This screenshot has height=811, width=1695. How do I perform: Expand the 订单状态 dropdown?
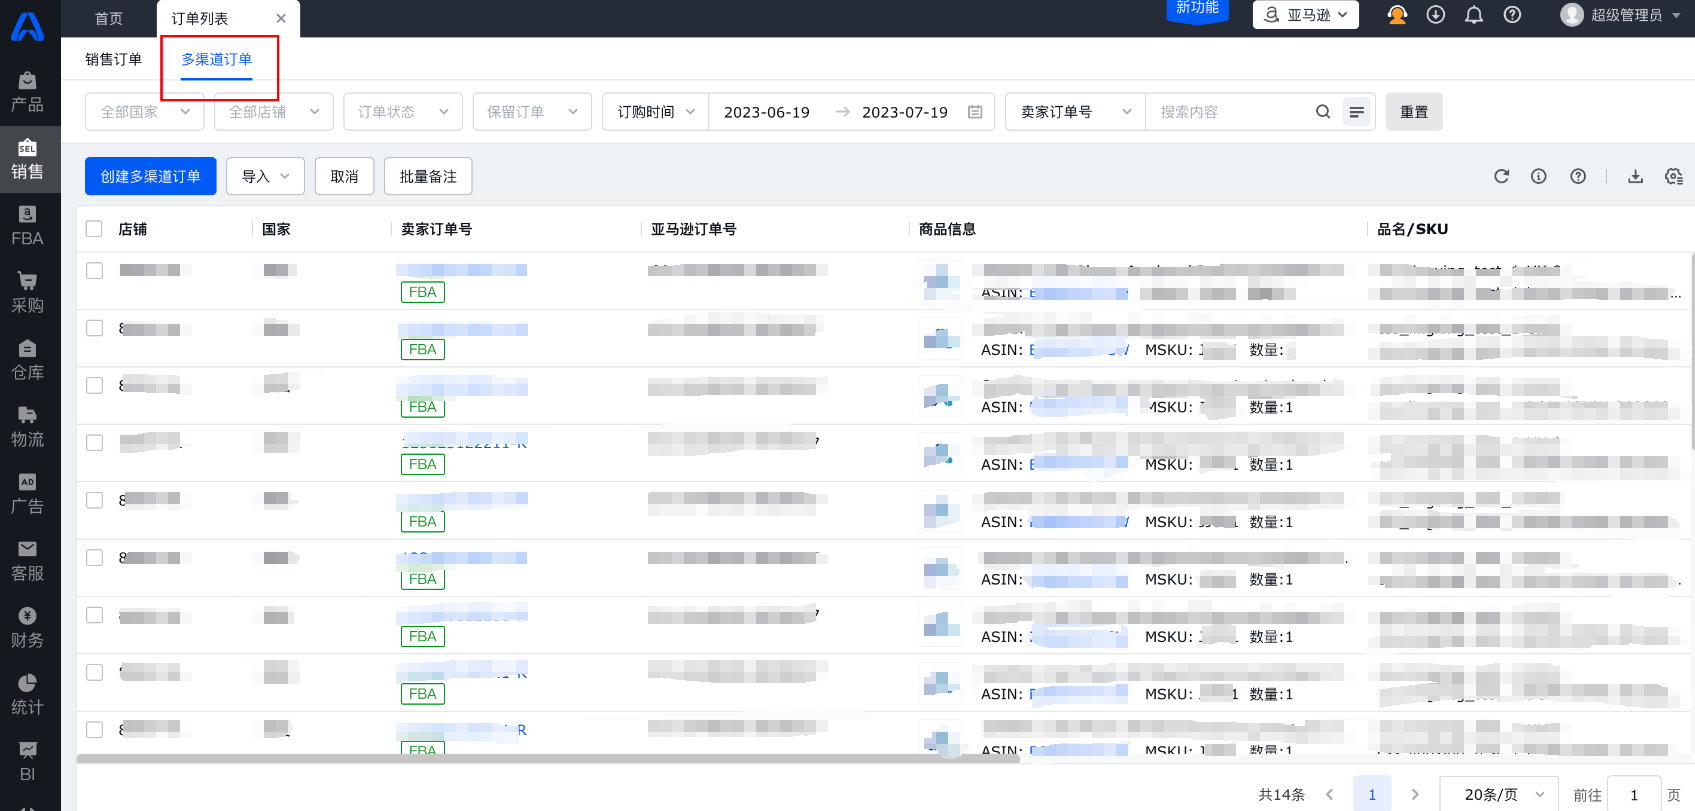(403, 112)
